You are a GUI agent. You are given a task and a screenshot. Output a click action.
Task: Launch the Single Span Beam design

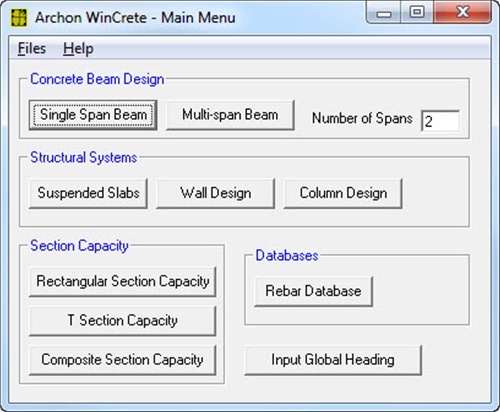pyautogui.click(x=93, y=115)
